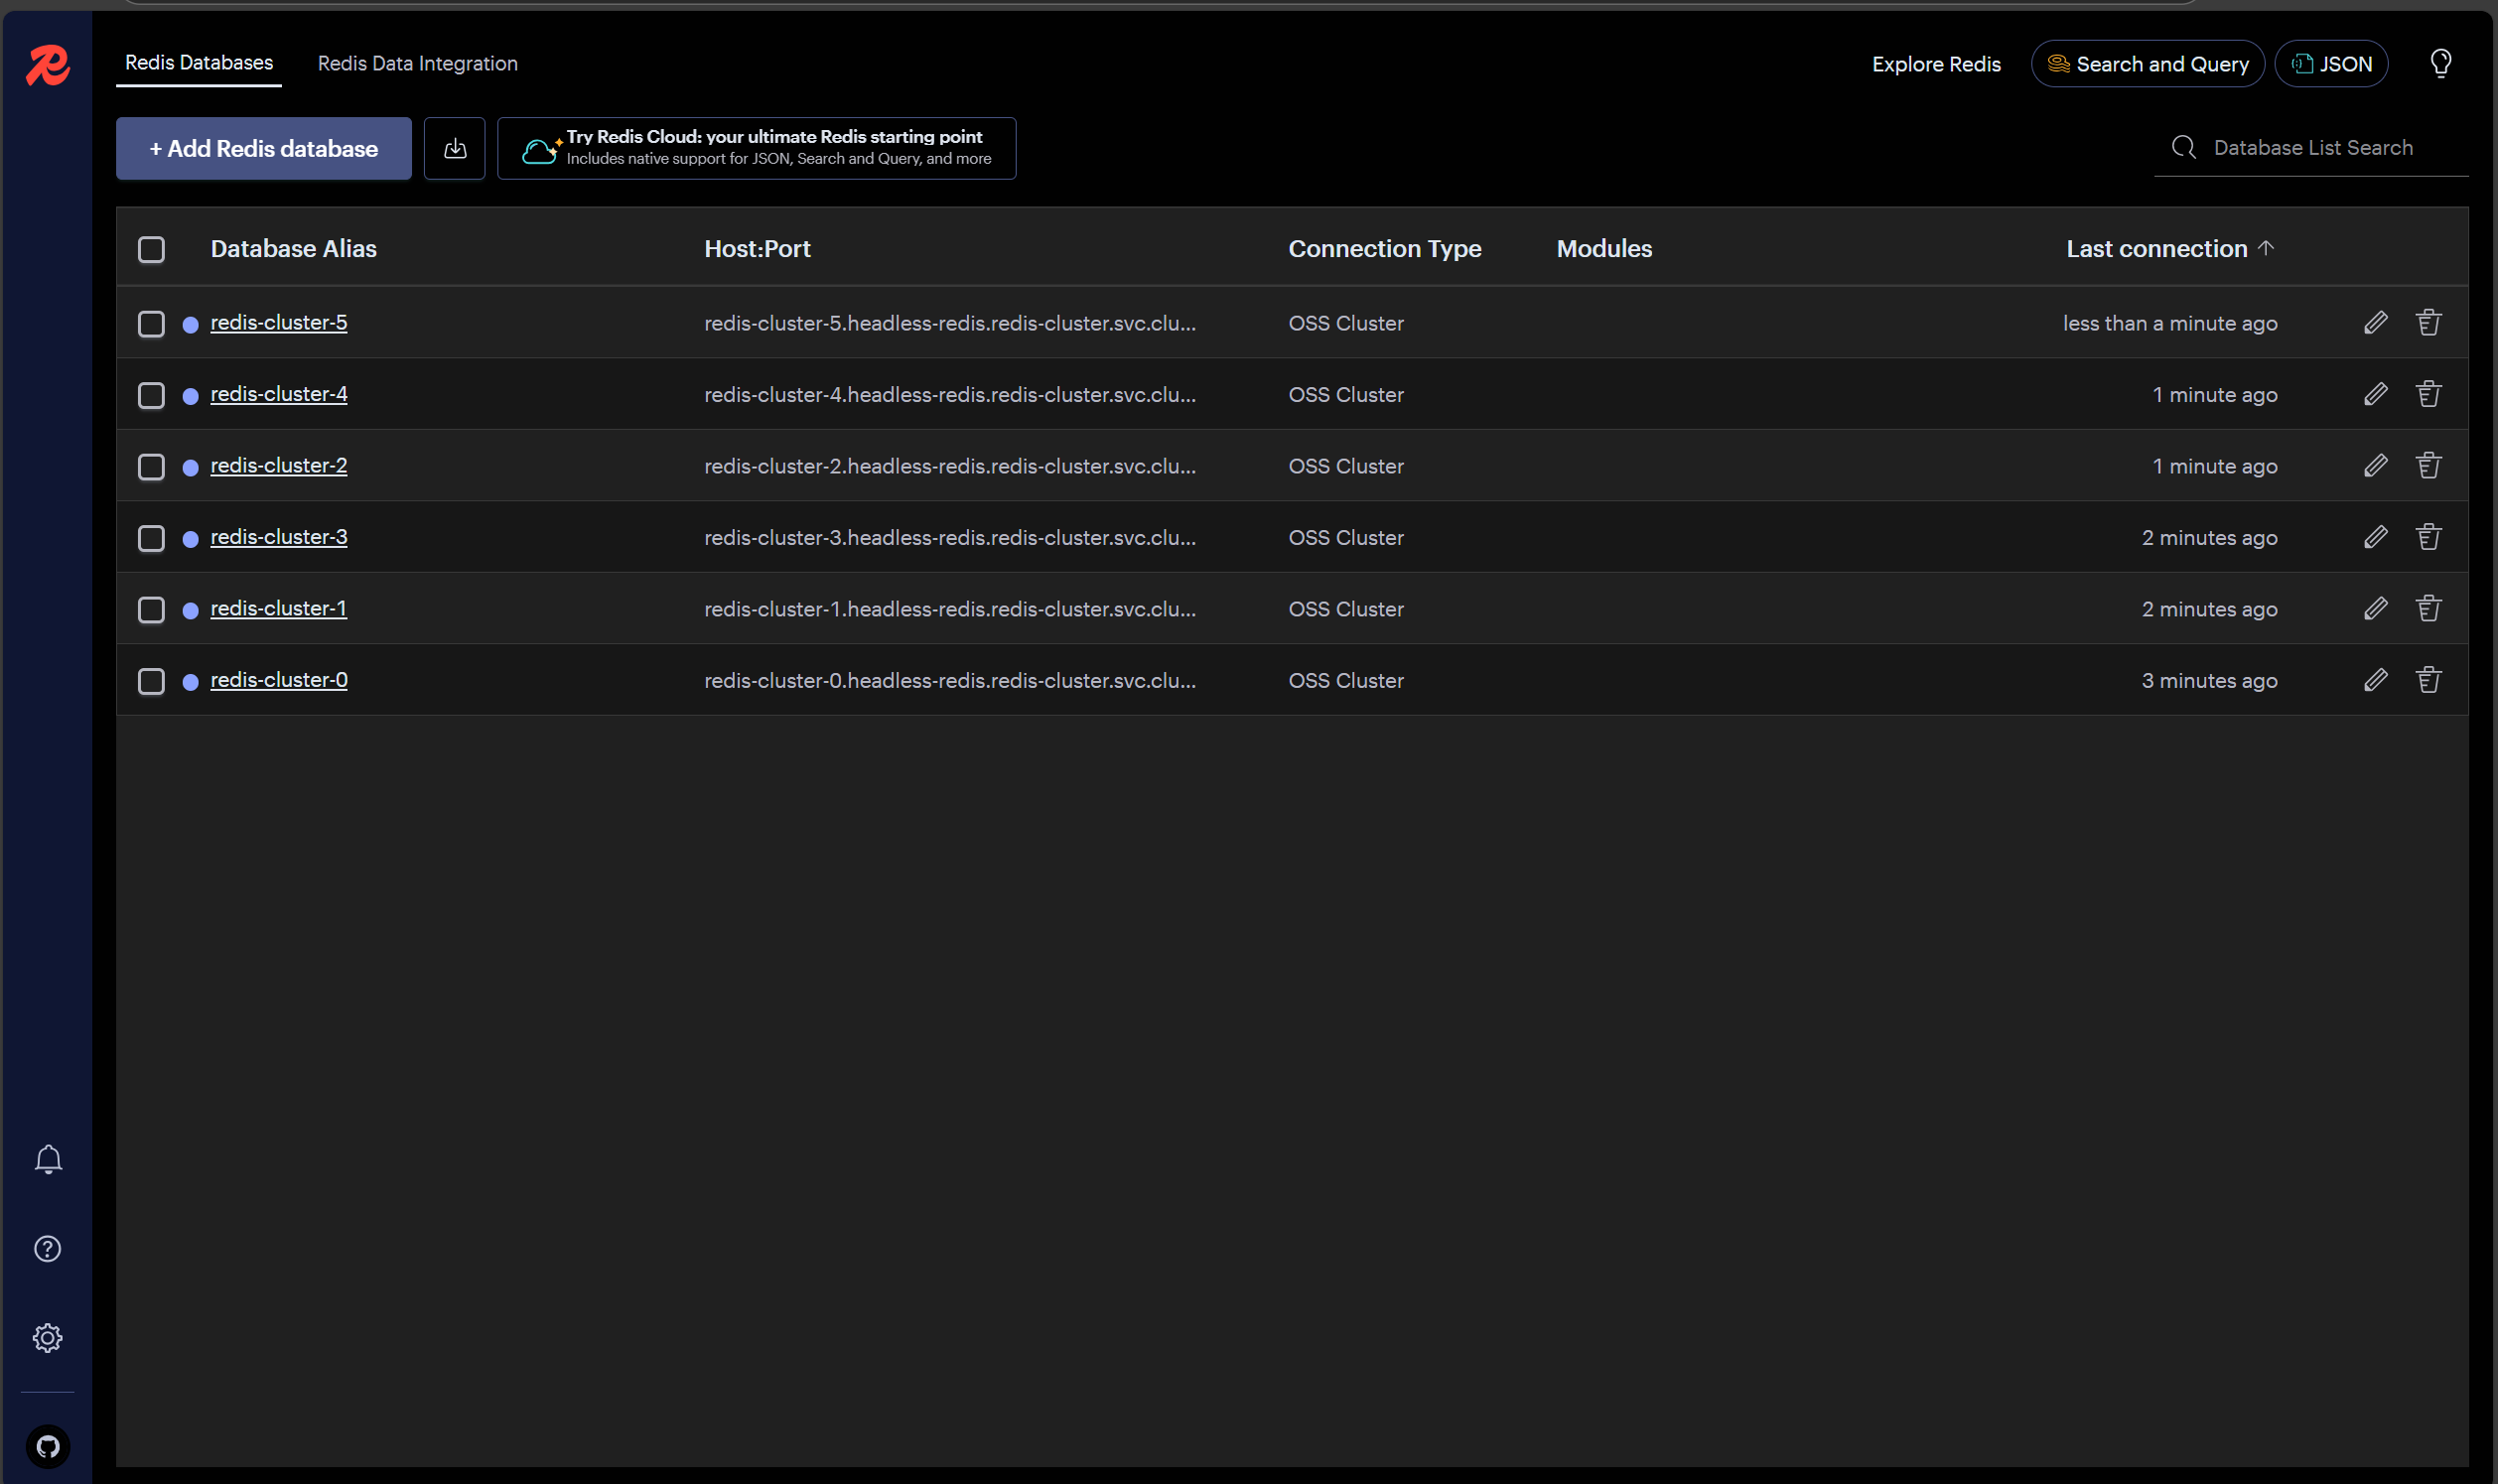
Task: Open the redis-cluster-1 database link
Action: (279, 608)
